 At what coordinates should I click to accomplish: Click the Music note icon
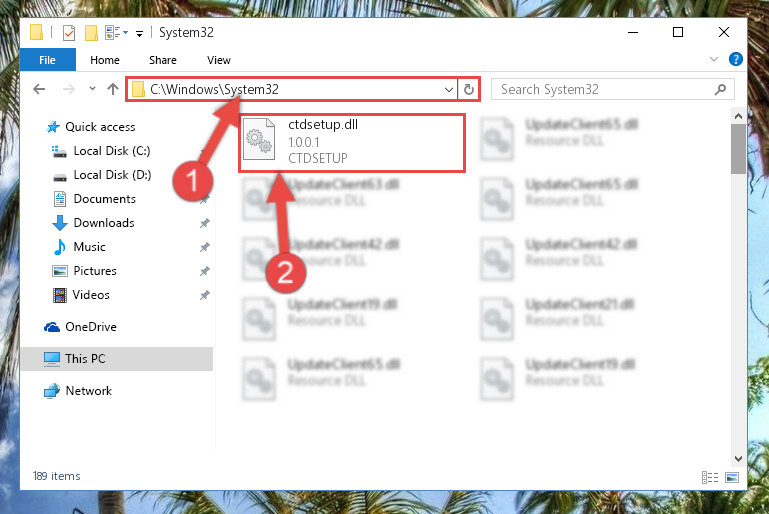pyautogui.click(x=60, y=247)
